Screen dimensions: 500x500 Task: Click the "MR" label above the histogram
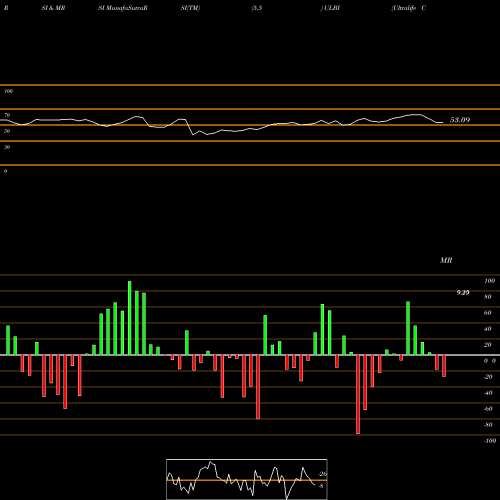(x=446, y=260)
